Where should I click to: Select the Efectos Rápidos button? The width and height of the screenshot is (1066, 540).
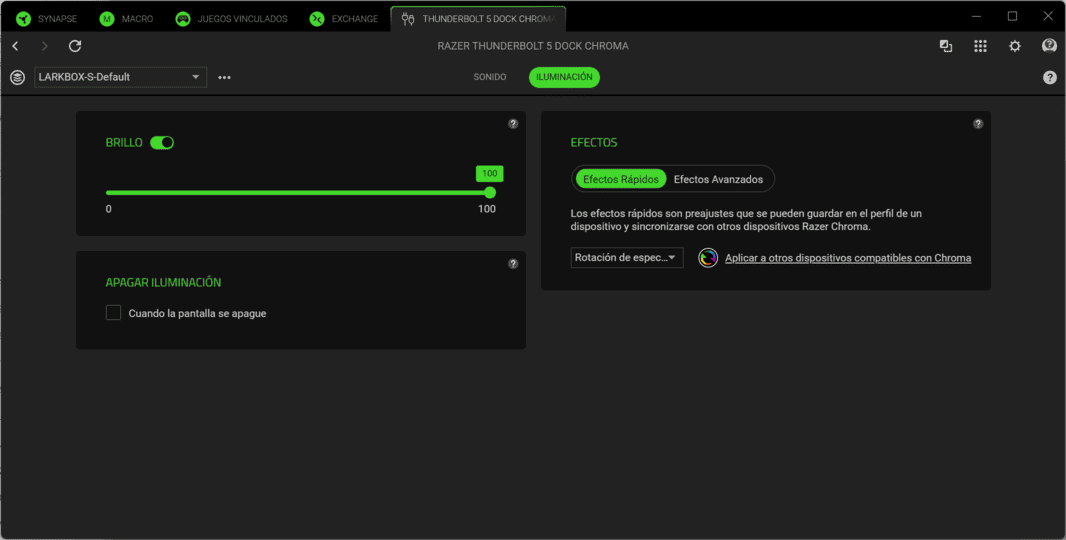(x=621, y=179)
